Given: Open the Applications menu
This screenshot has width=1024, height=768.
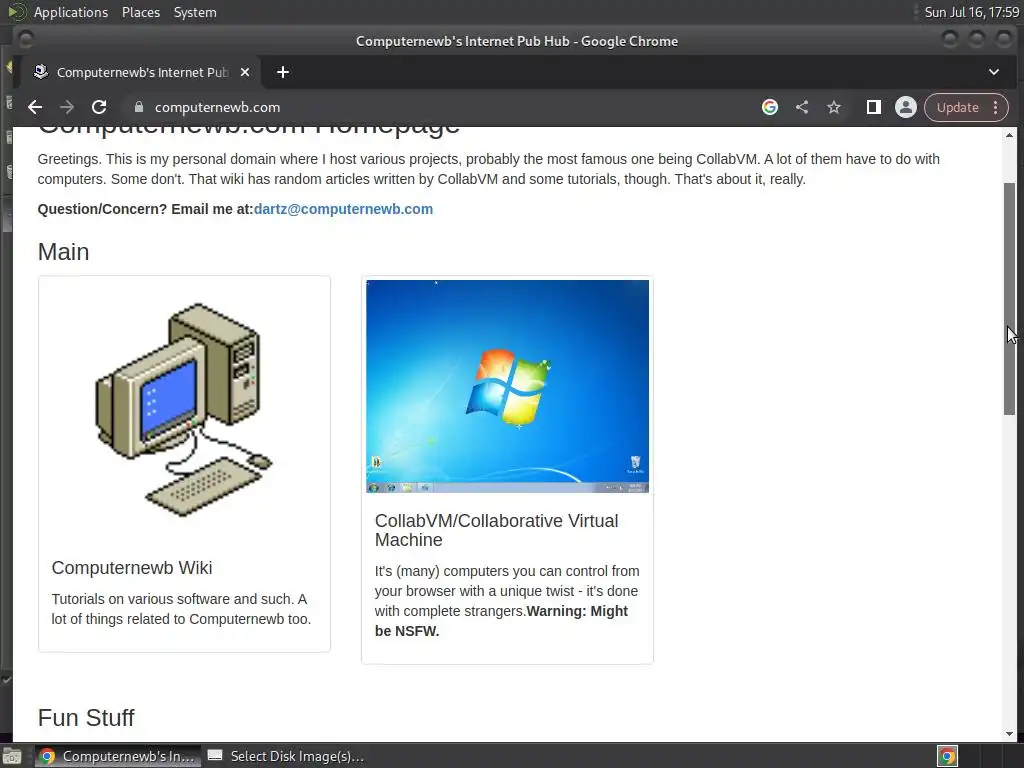Looking at the screenshot, I should coord(71,12).
